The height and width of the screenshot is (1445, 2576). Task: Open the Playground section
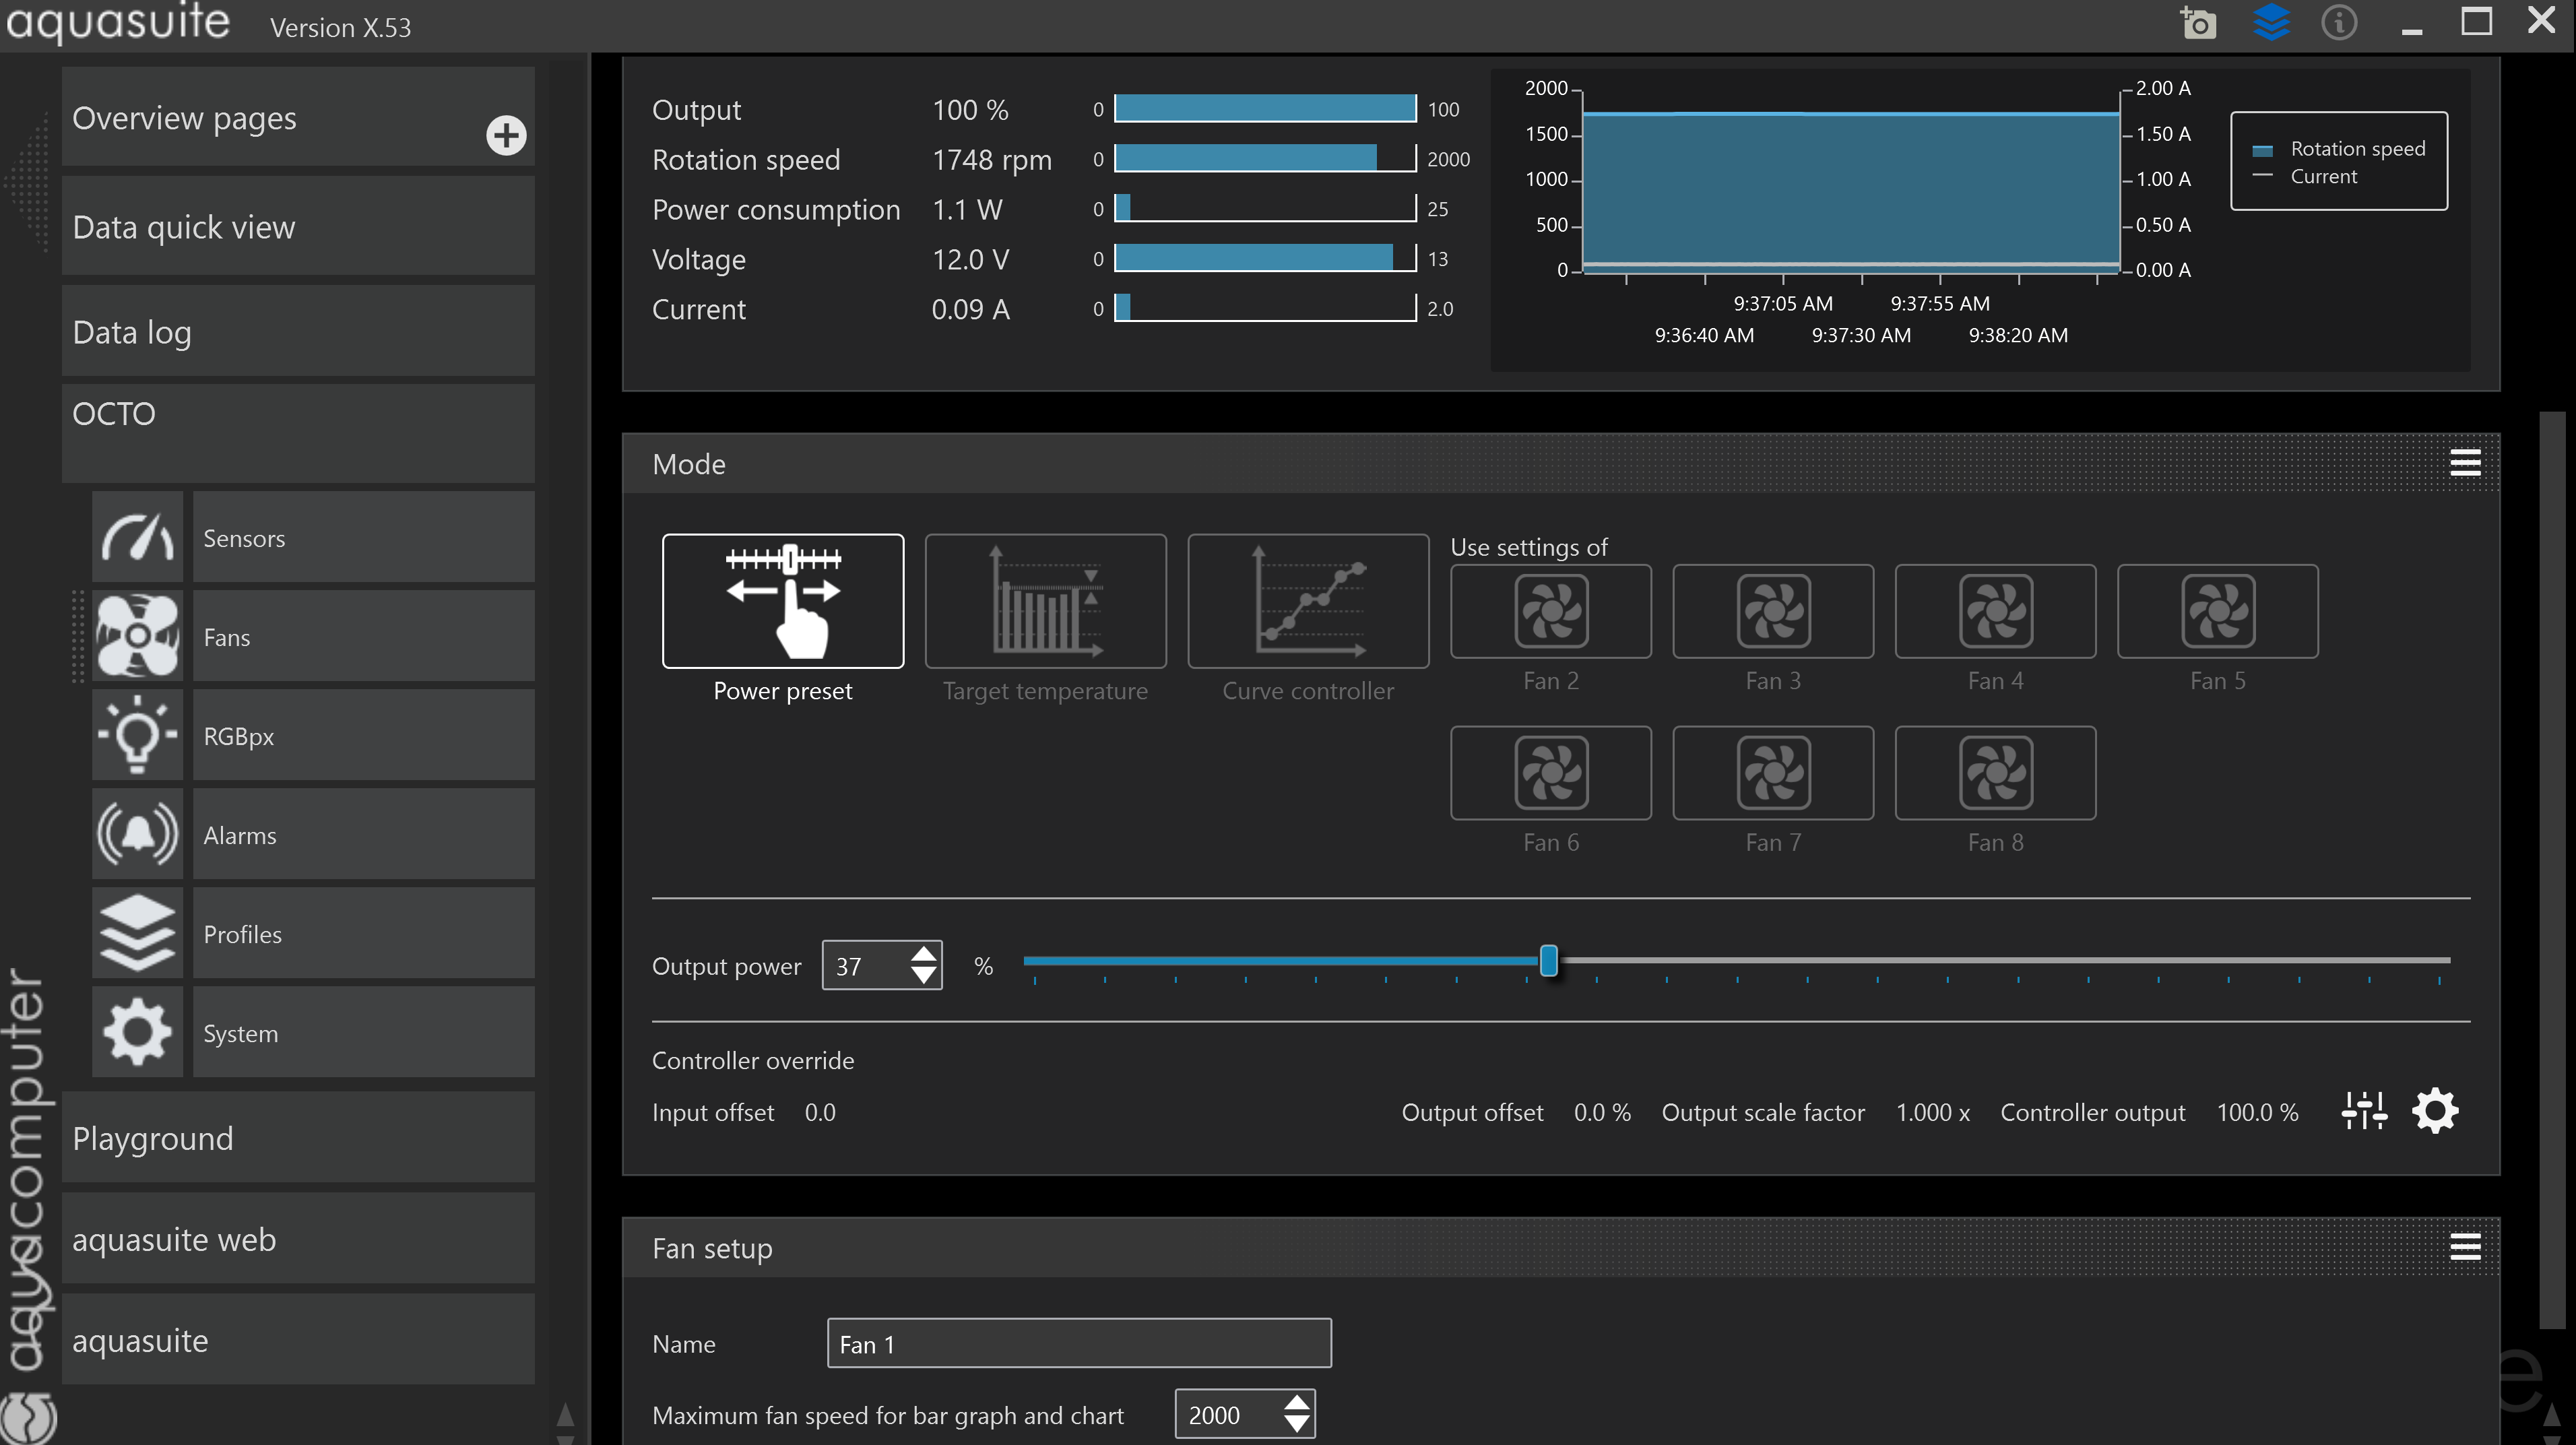click(298, 1138)
